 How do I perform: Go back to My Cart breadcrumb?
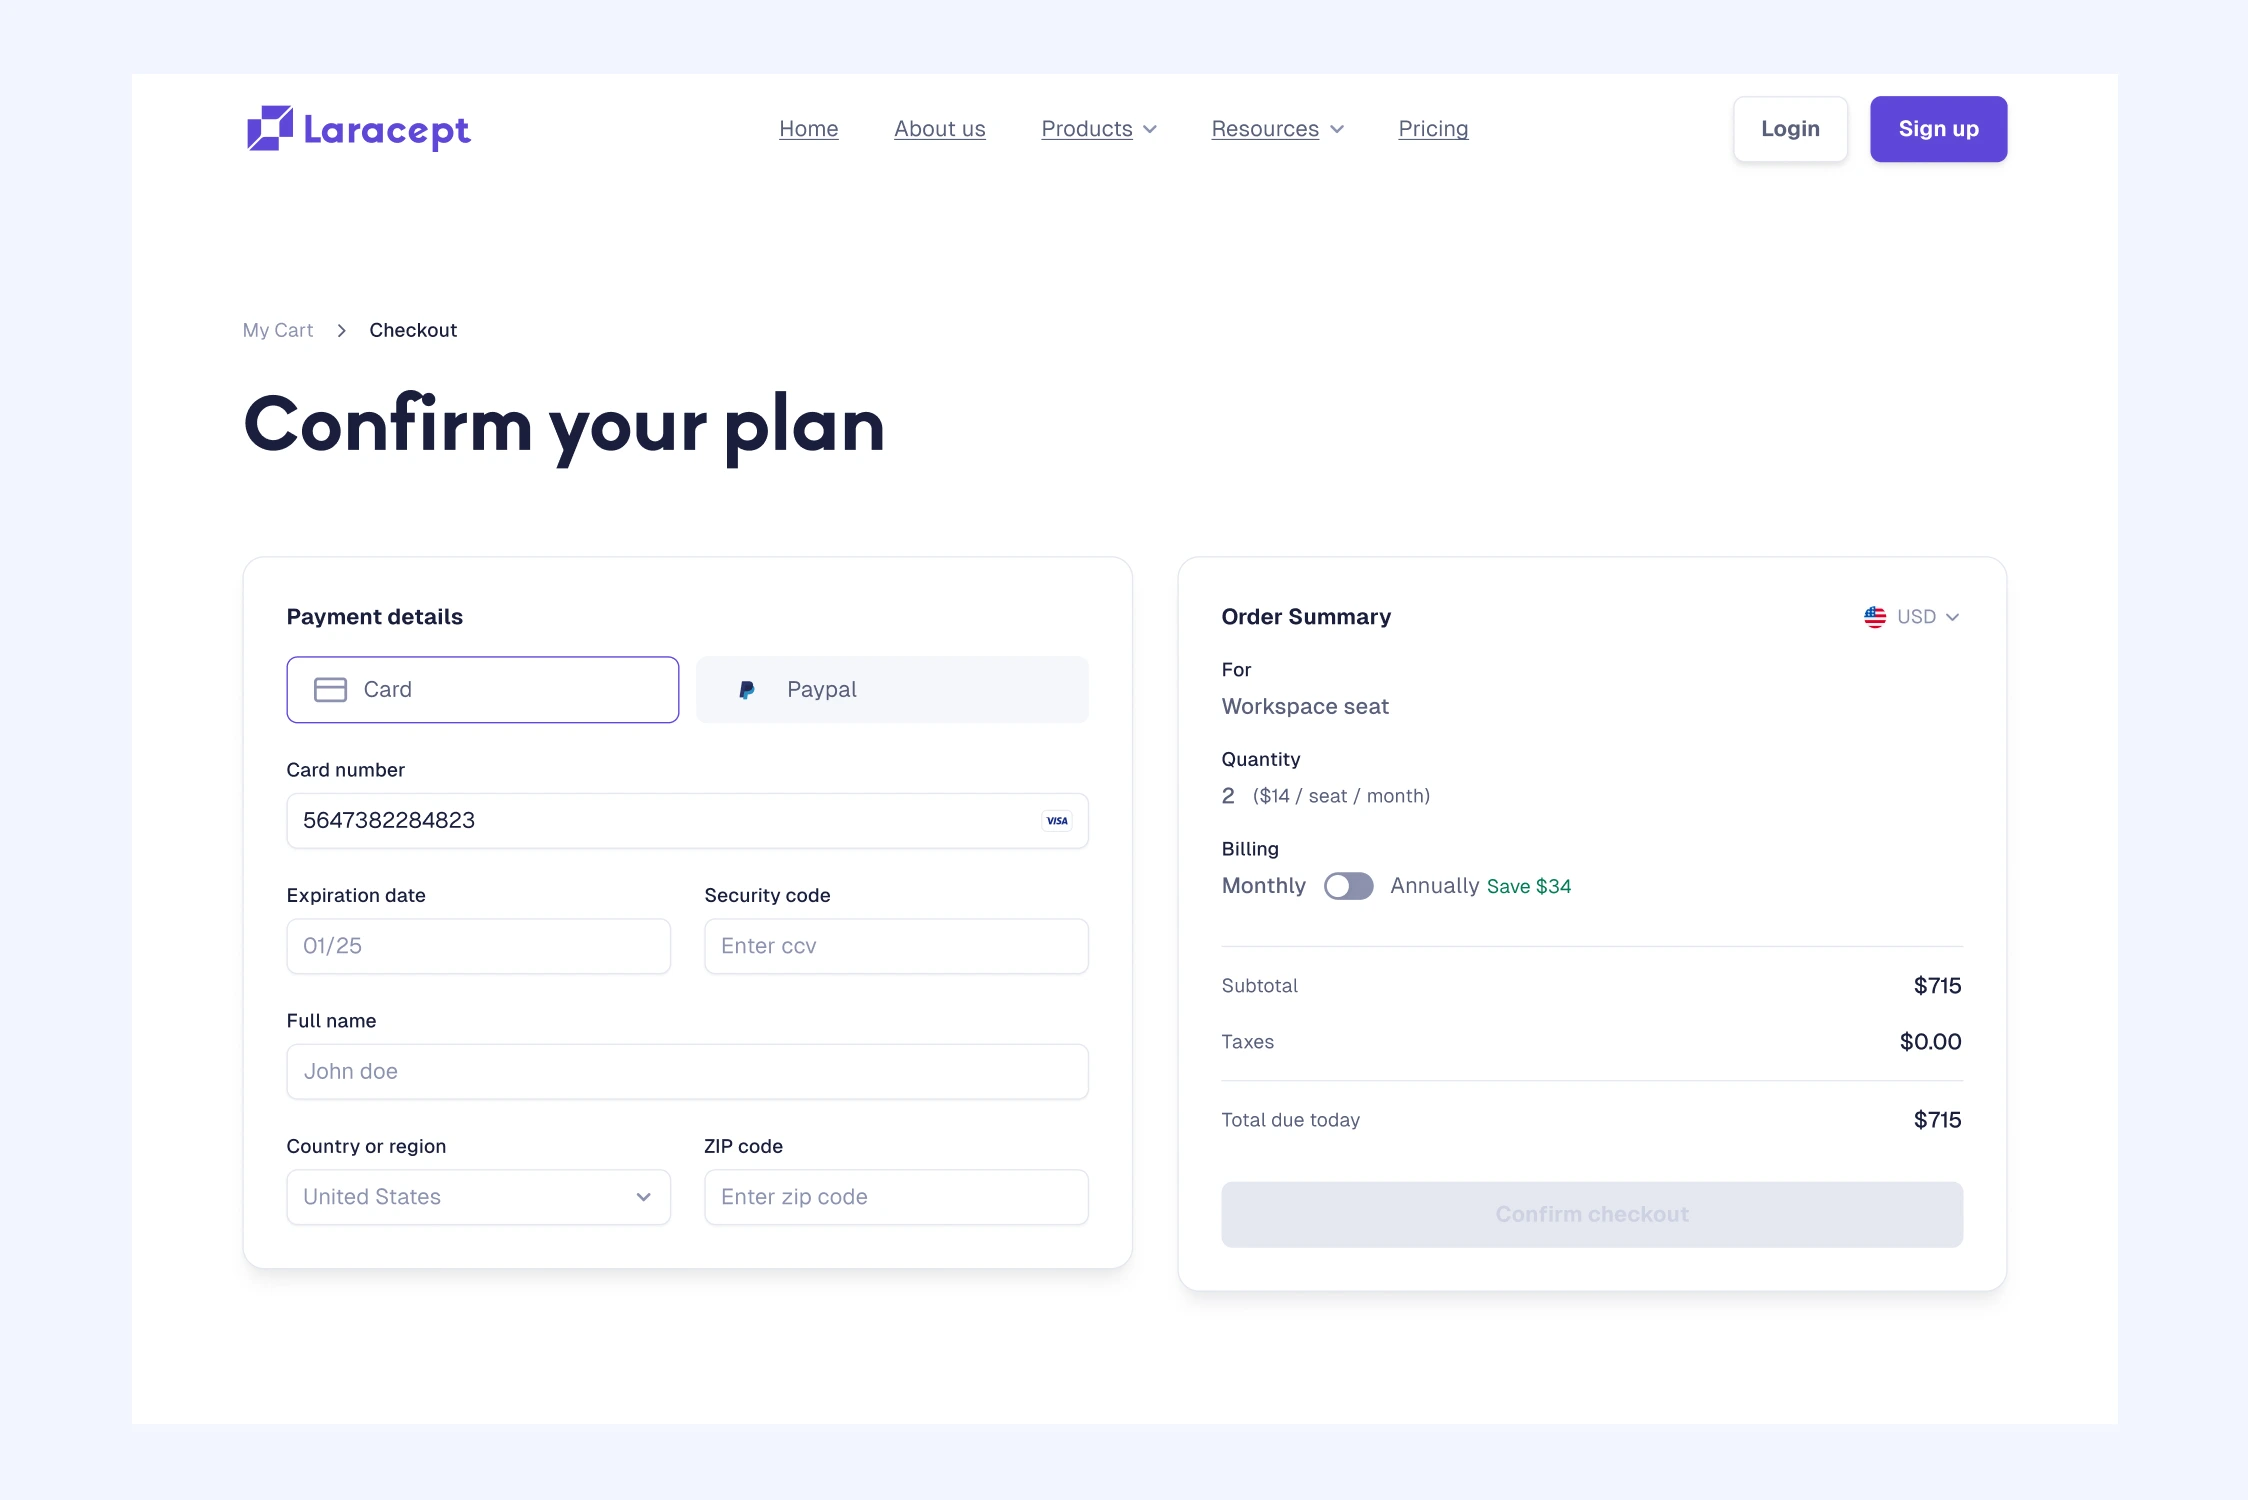[x=278, y=331]
